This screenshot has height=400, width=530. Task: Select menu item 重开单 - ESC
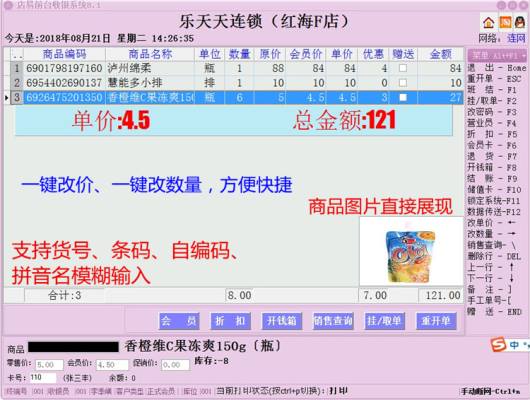[x=494, y=79]
